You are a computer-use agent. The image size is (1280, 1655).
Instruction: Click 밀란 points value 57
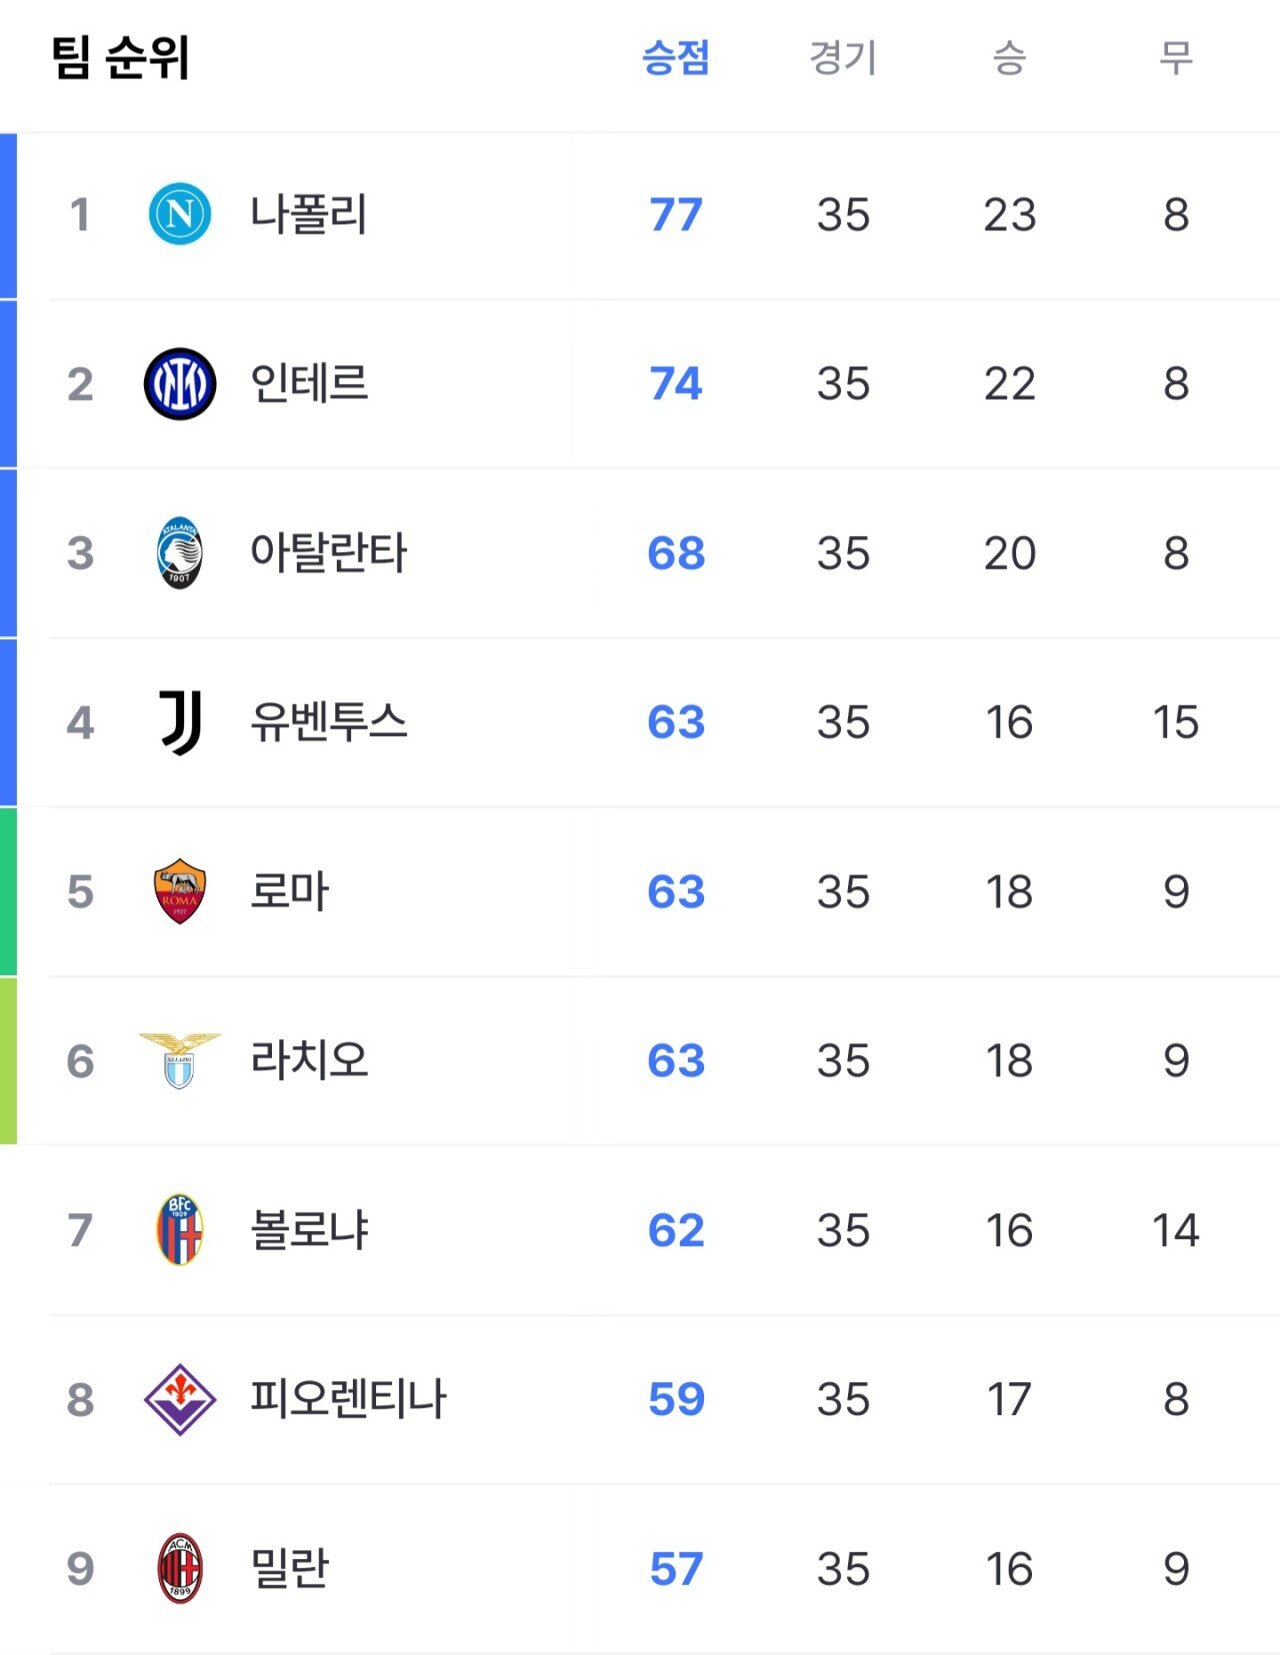pyautogui.click(x=677, y=1569)
